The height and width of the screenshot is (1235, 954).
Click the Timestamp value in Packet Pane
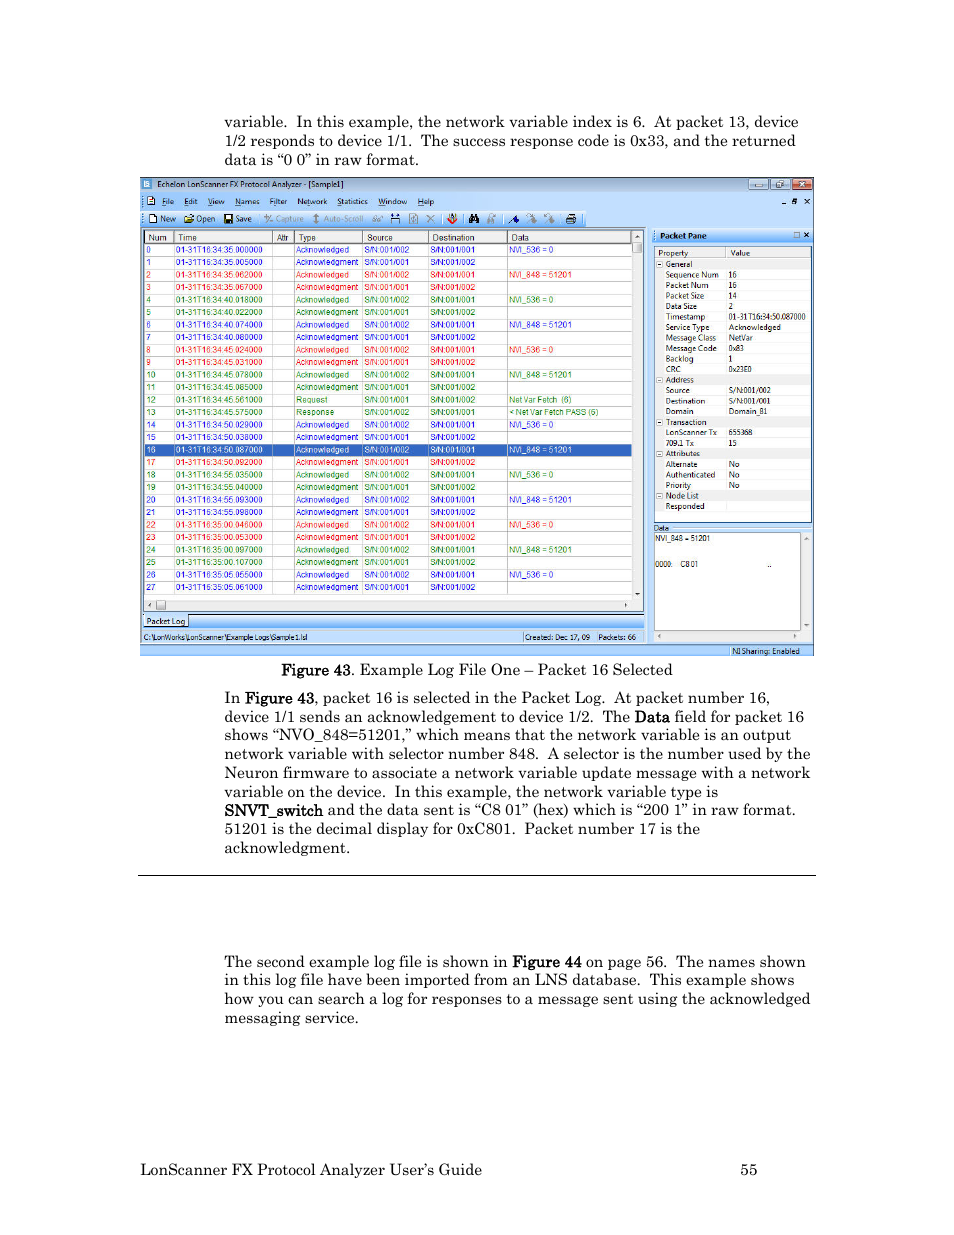point(767,317)
